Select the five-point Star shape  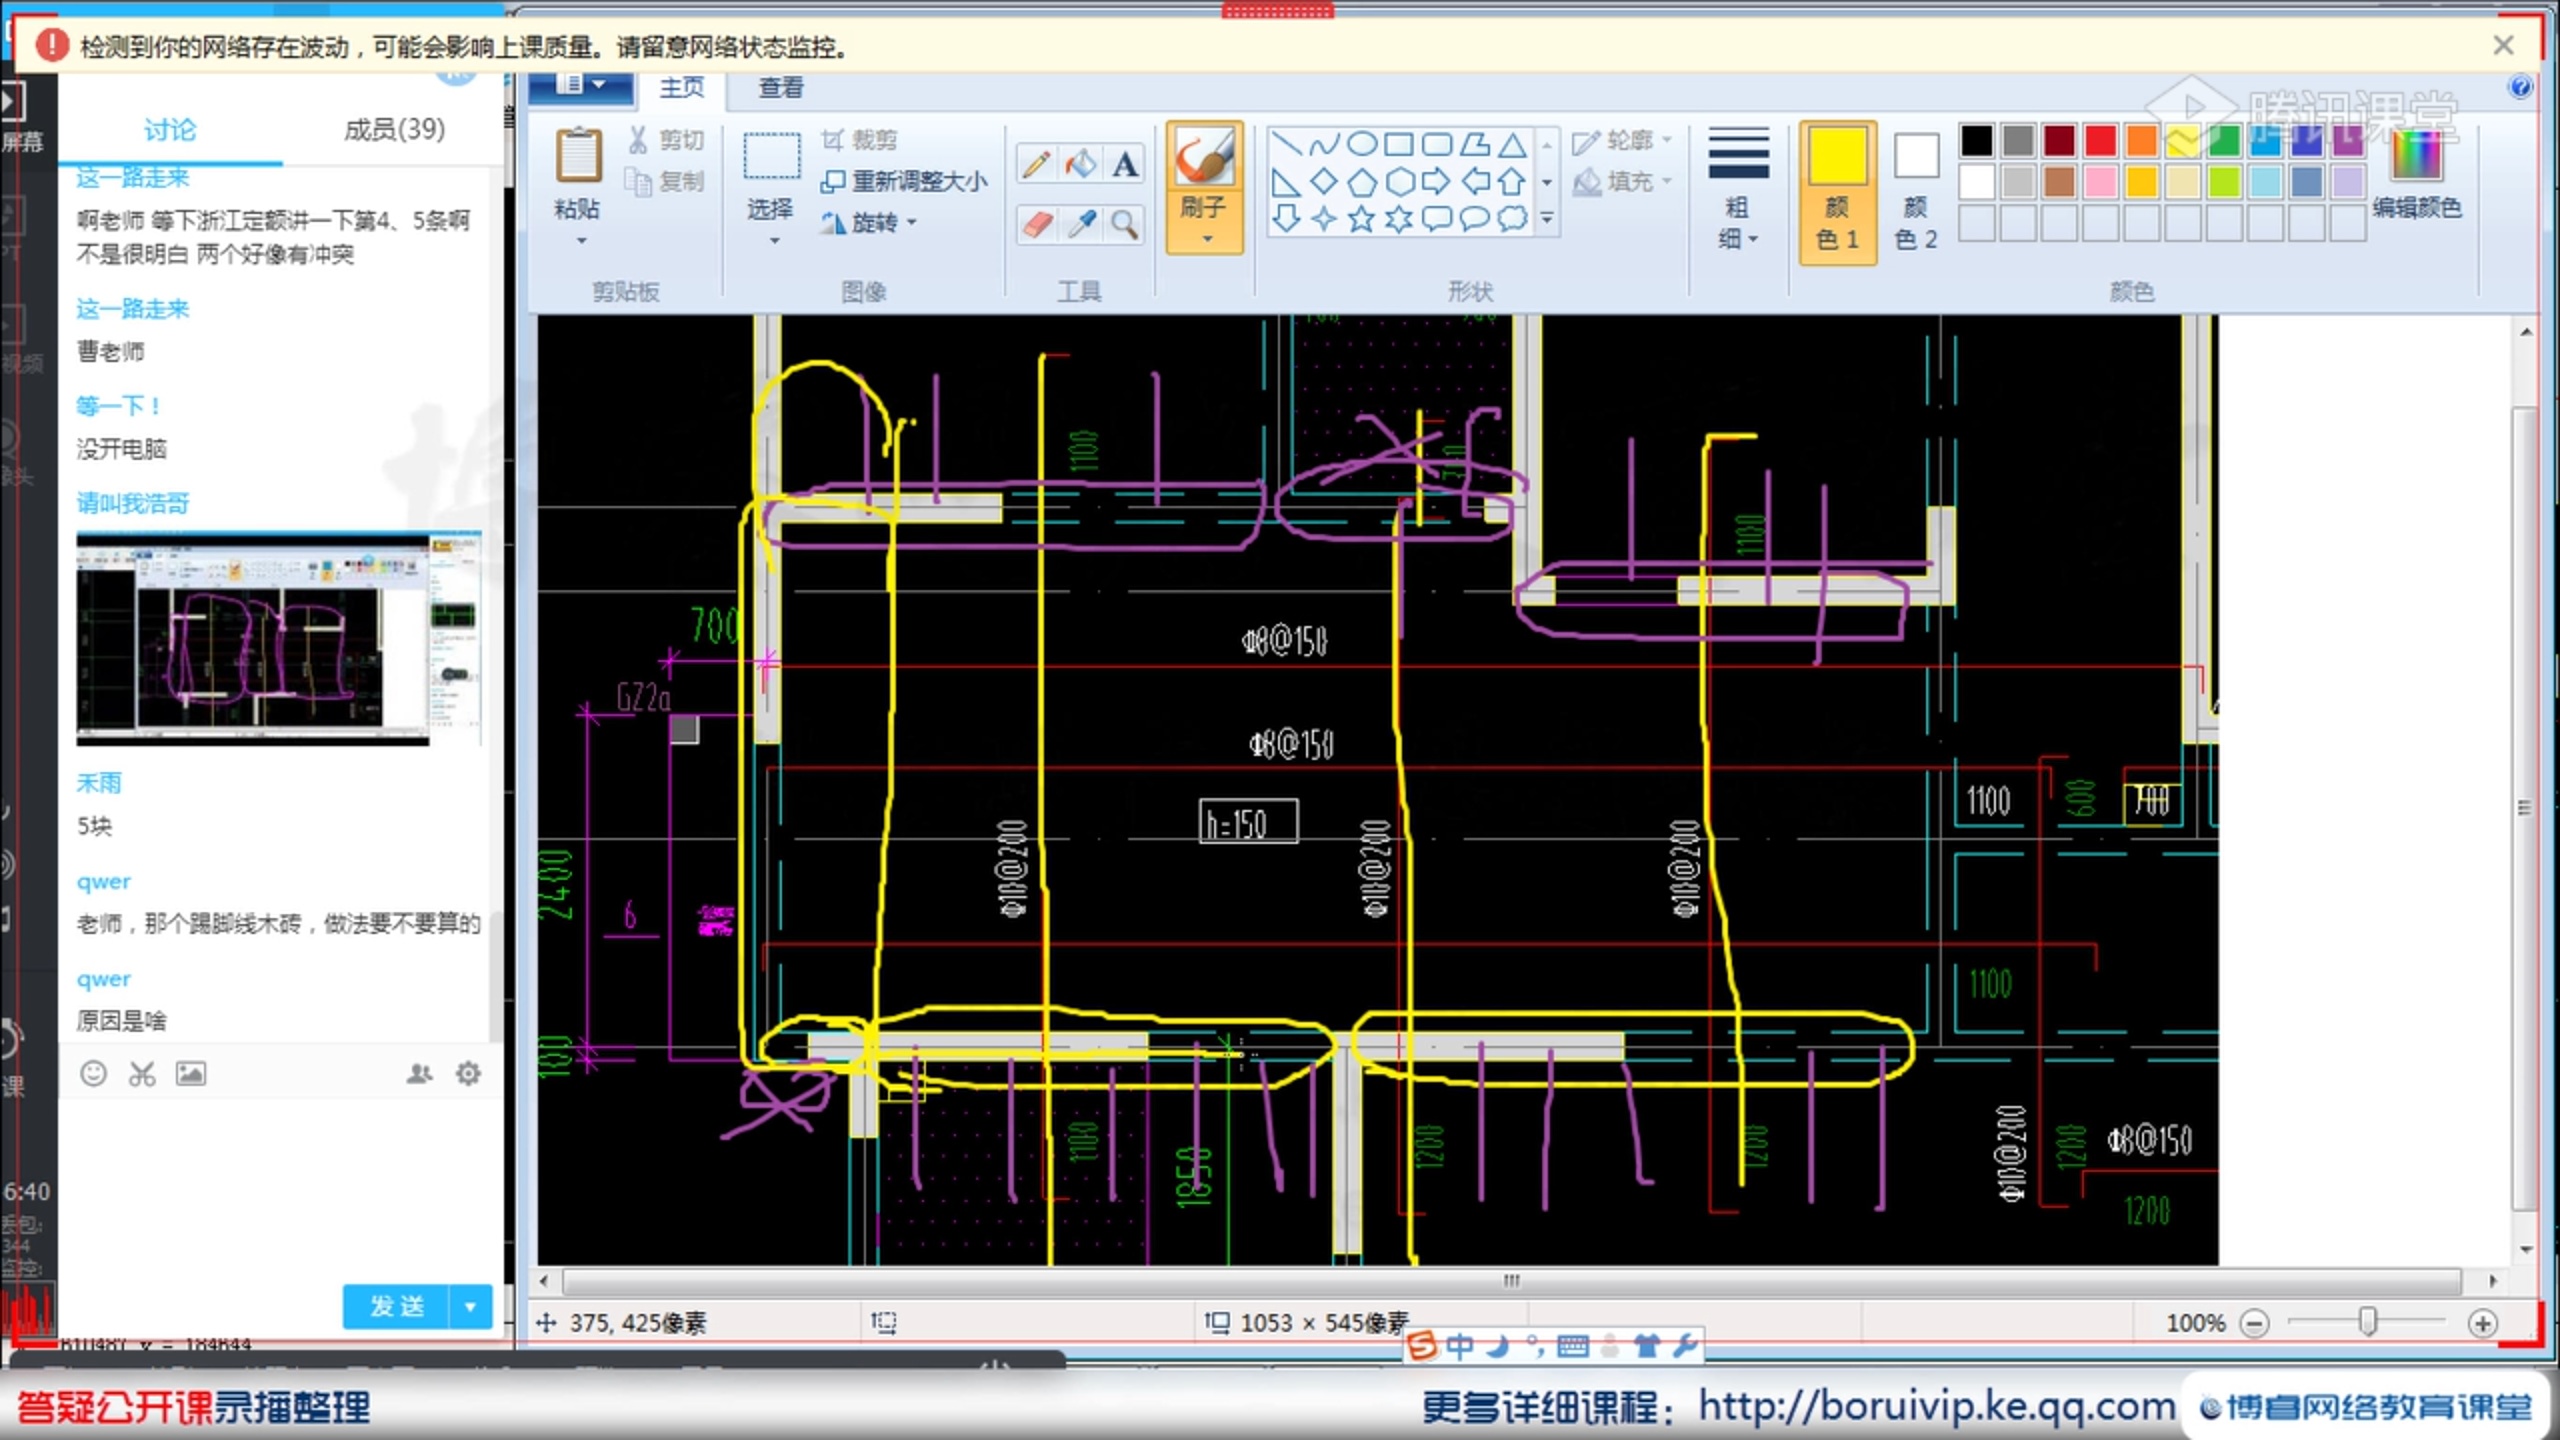click(x=1361, y=219)
